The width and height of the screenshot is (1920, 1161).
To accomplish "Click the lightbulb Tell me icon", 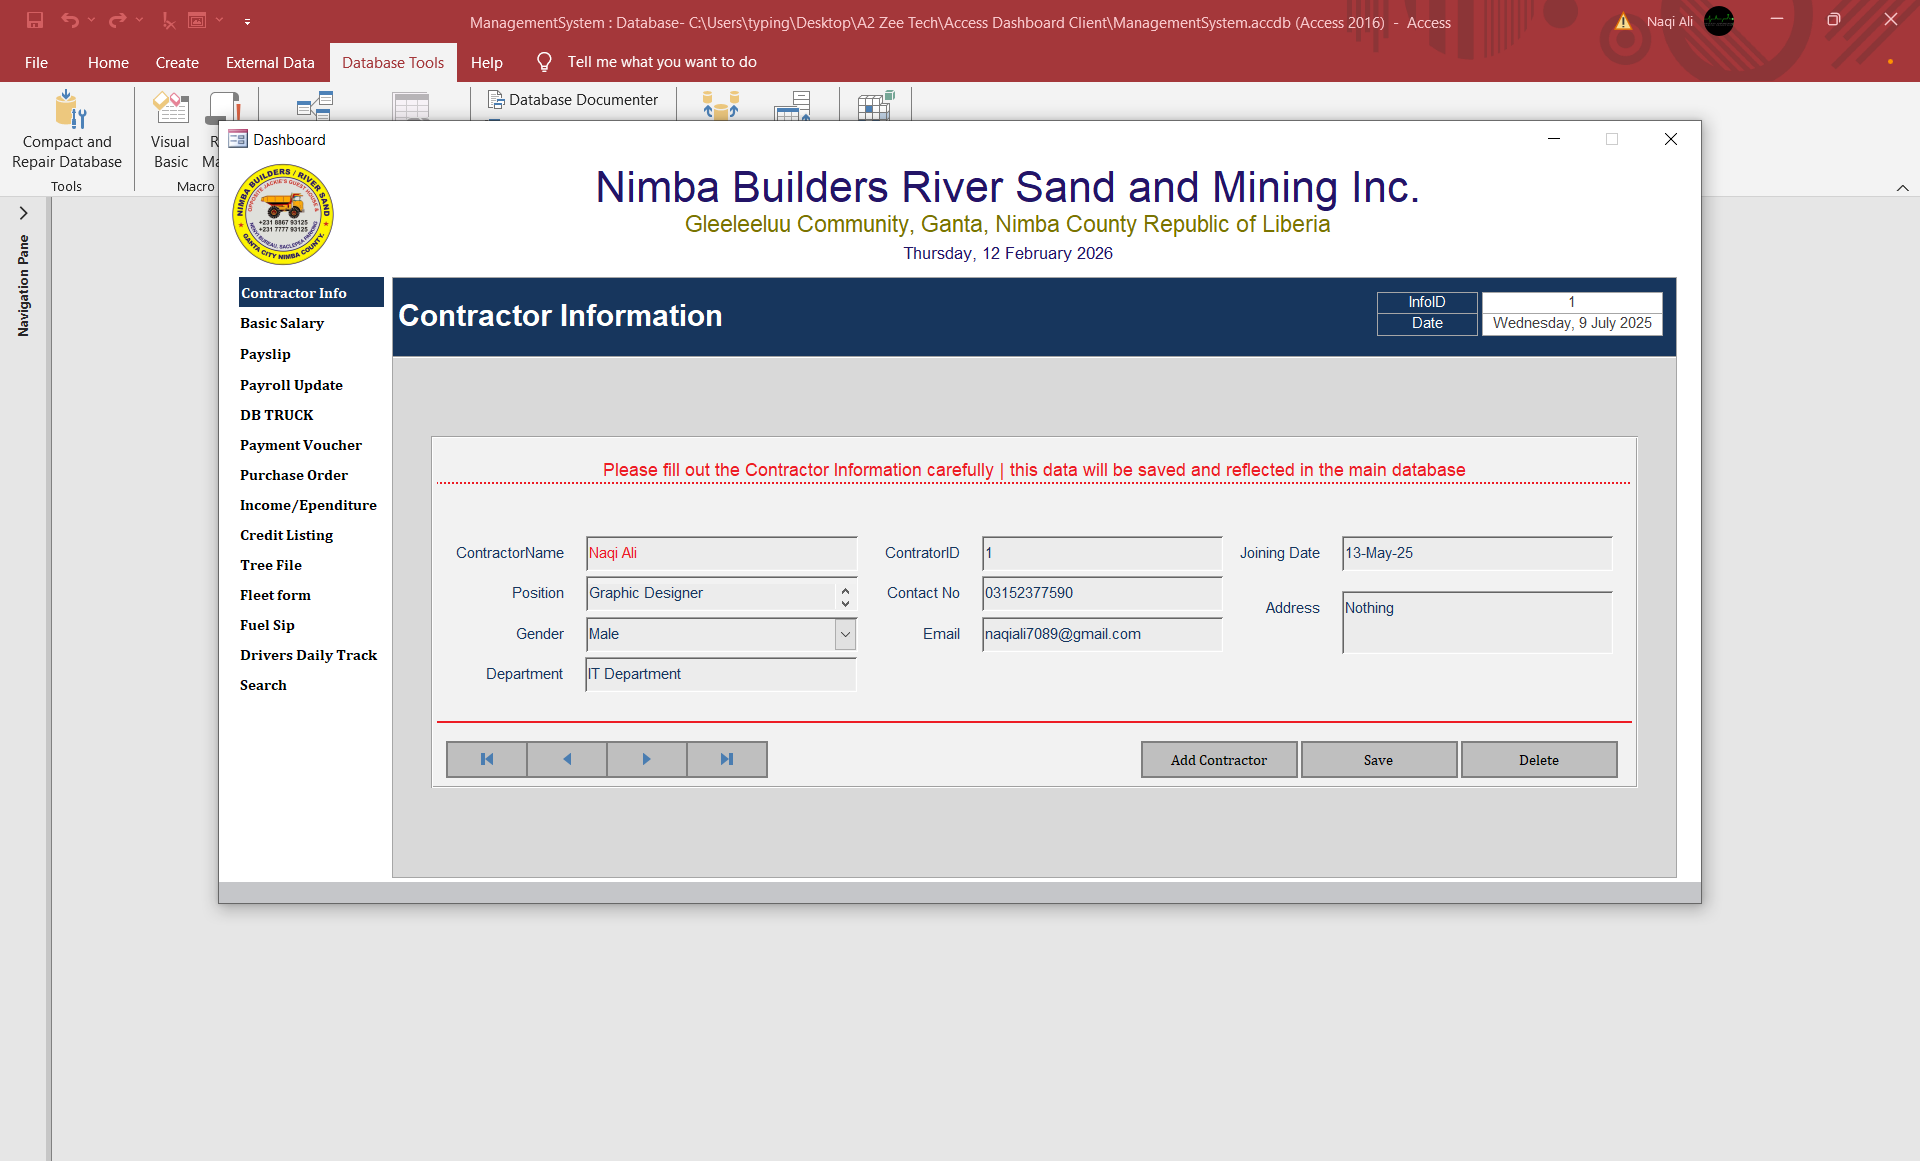I will coord(544,62).
